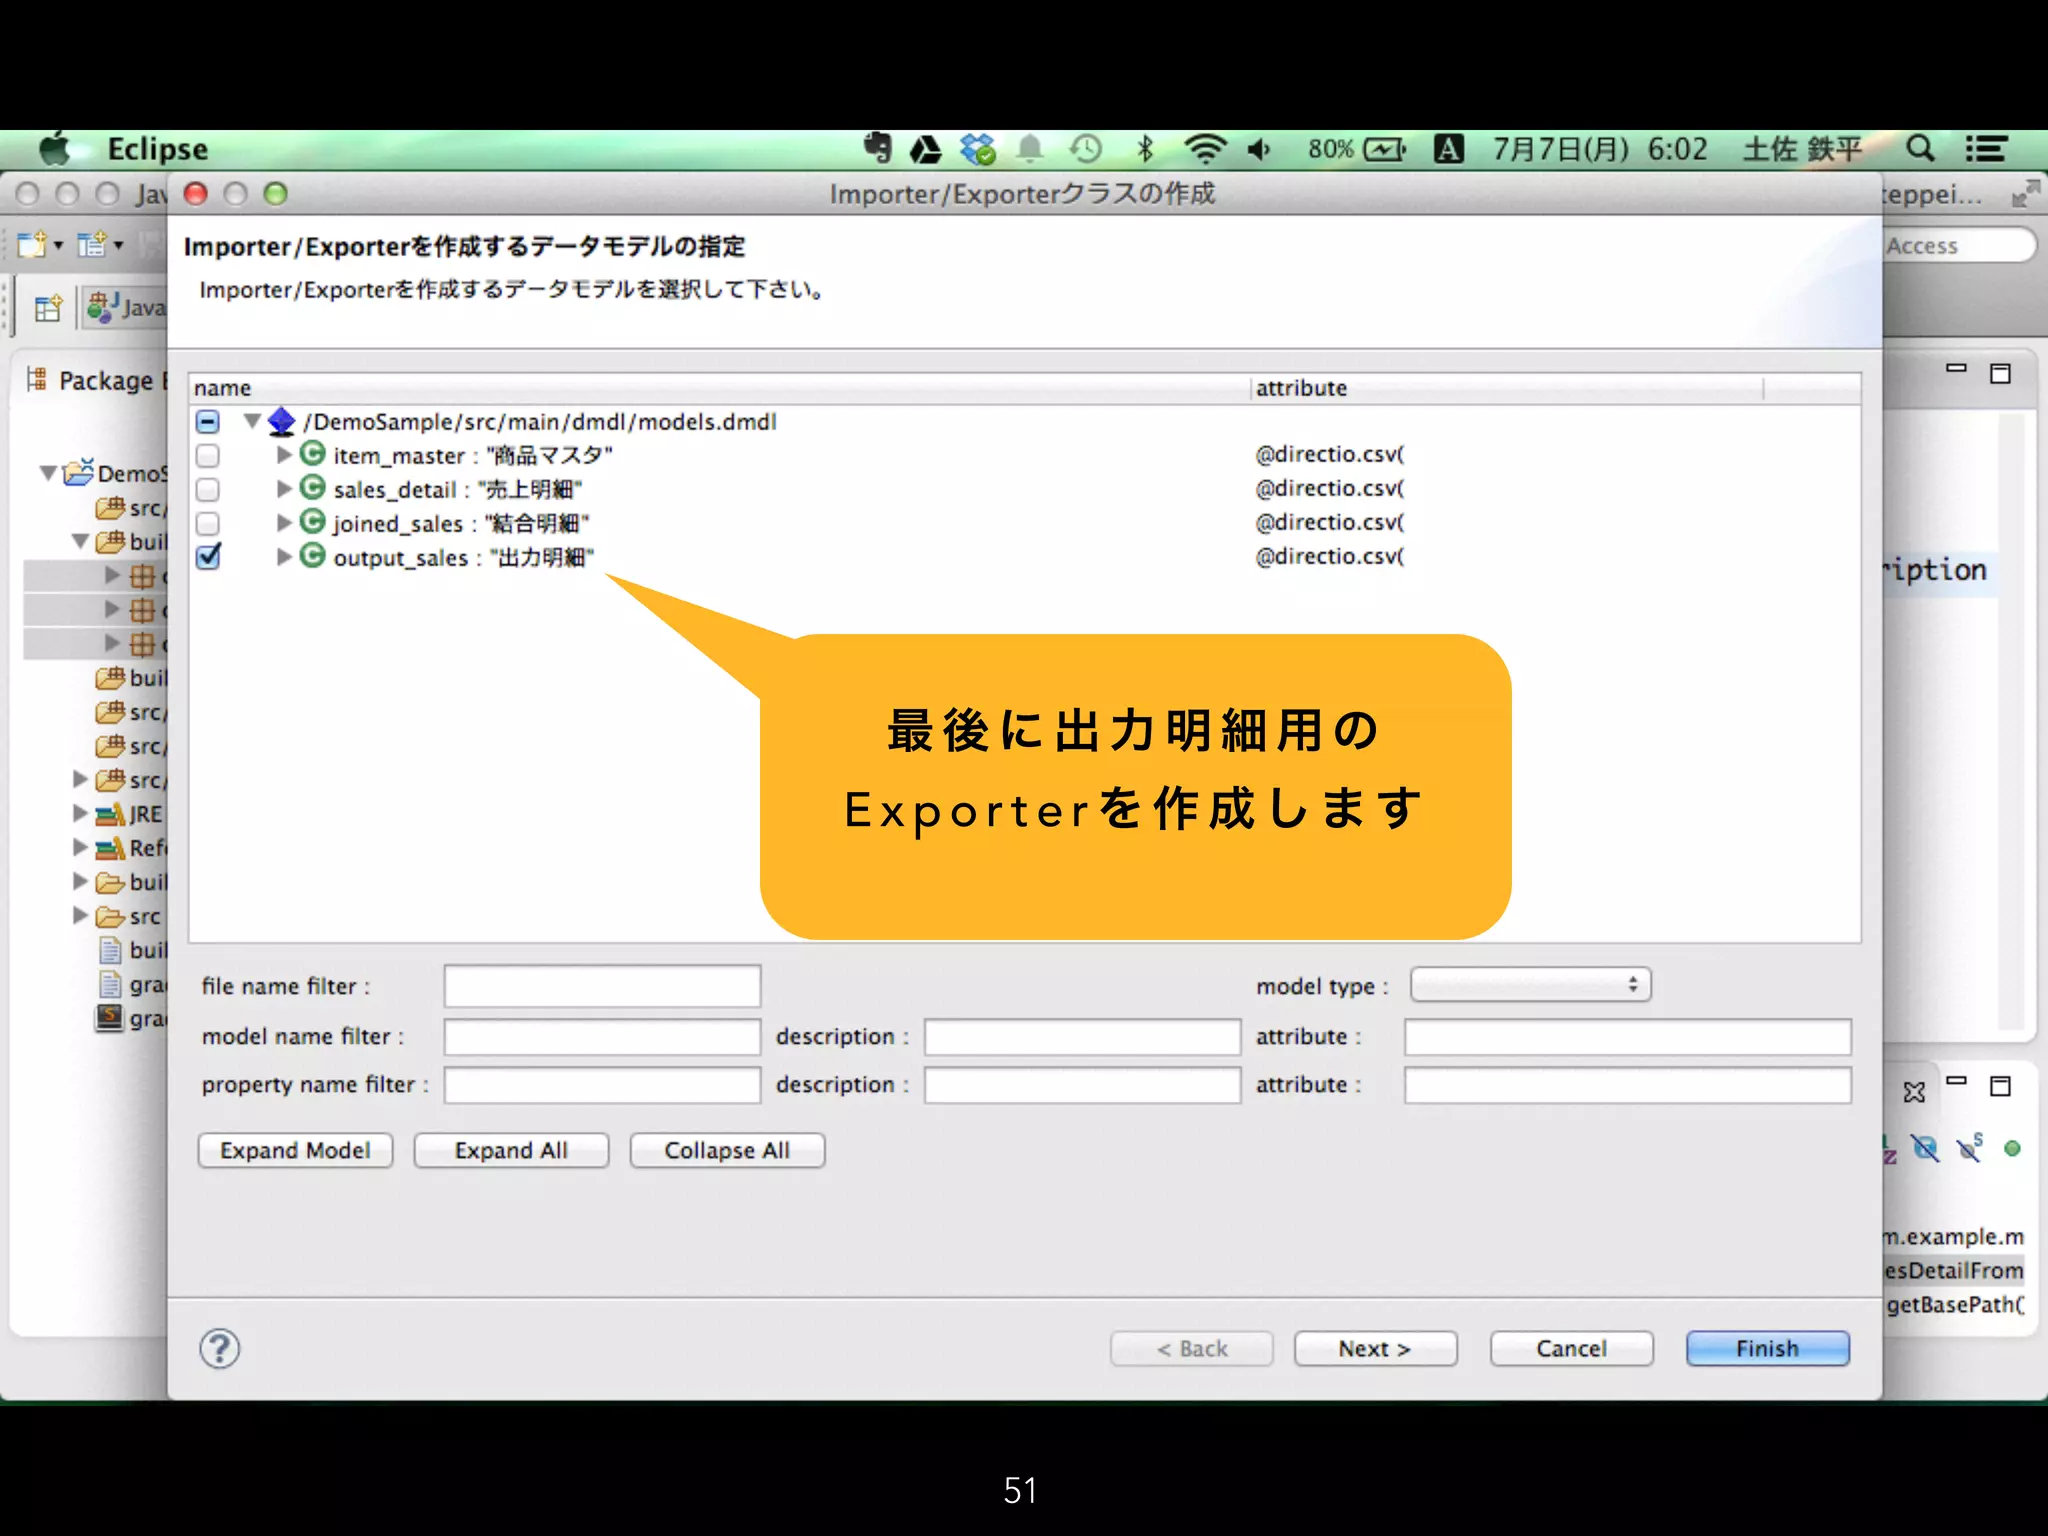The width and height of the screenshot is (2048, 1536).
Task: Click the Google Drive menu bar icon
Action: pyautogui.click(x=925, y=150)
